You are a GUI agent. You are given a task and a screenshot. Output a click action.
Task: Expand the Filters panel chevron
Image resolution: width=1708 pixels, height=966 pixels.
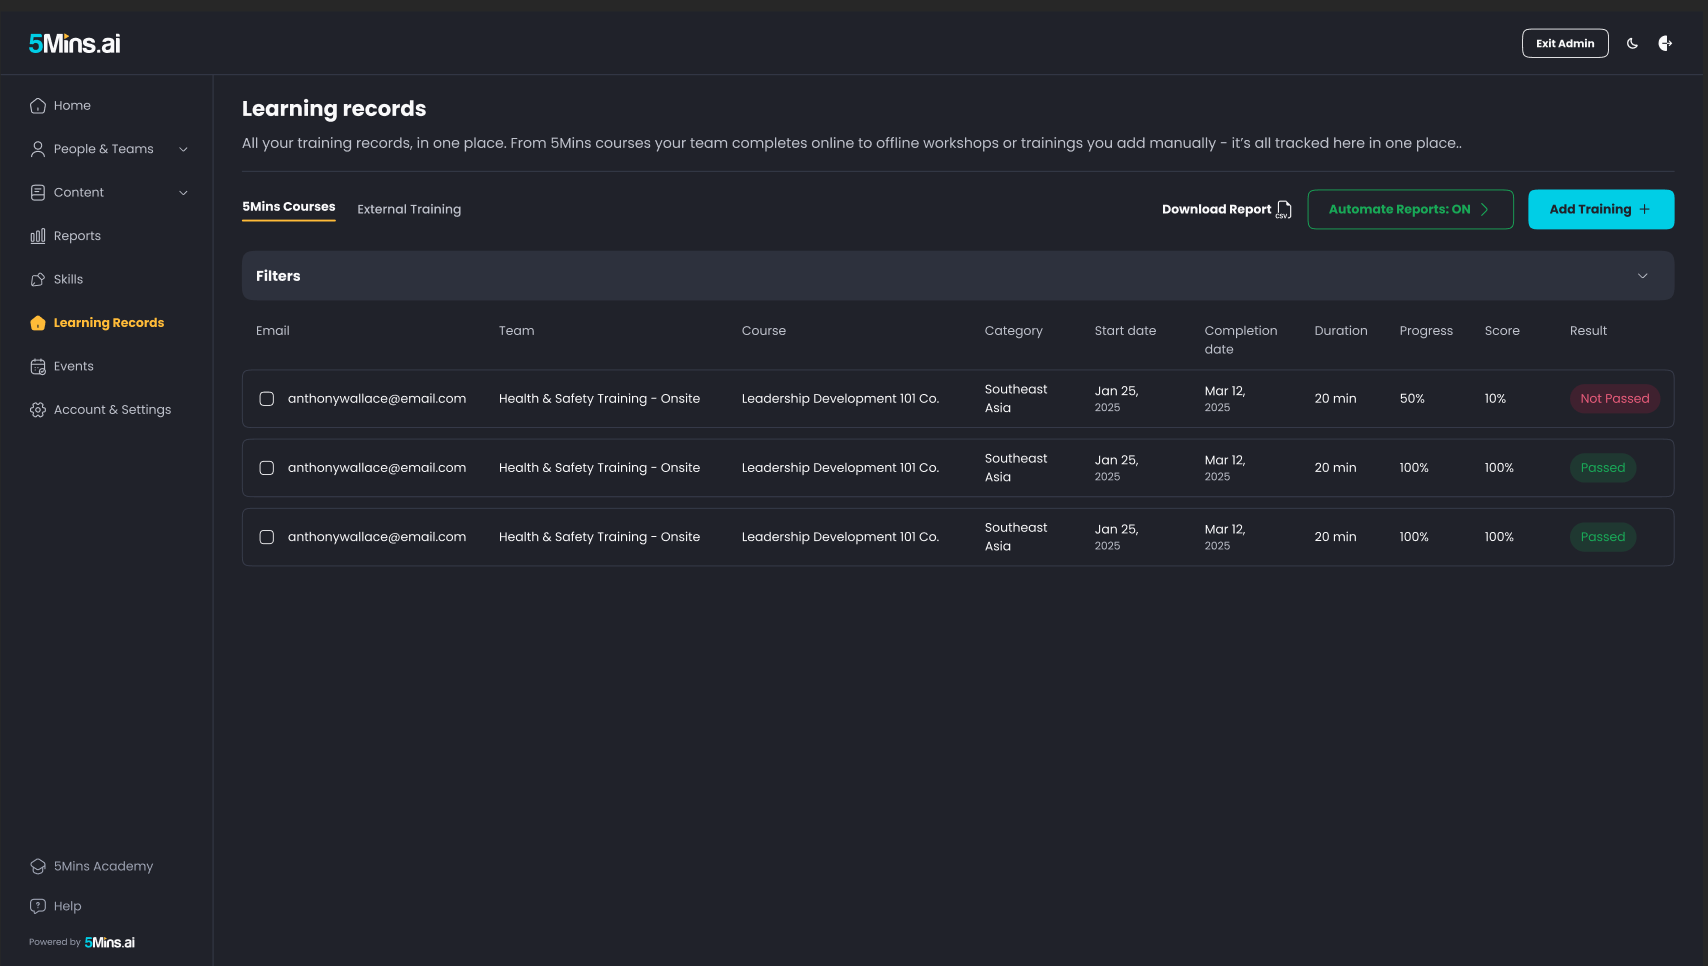[1642, 276]
